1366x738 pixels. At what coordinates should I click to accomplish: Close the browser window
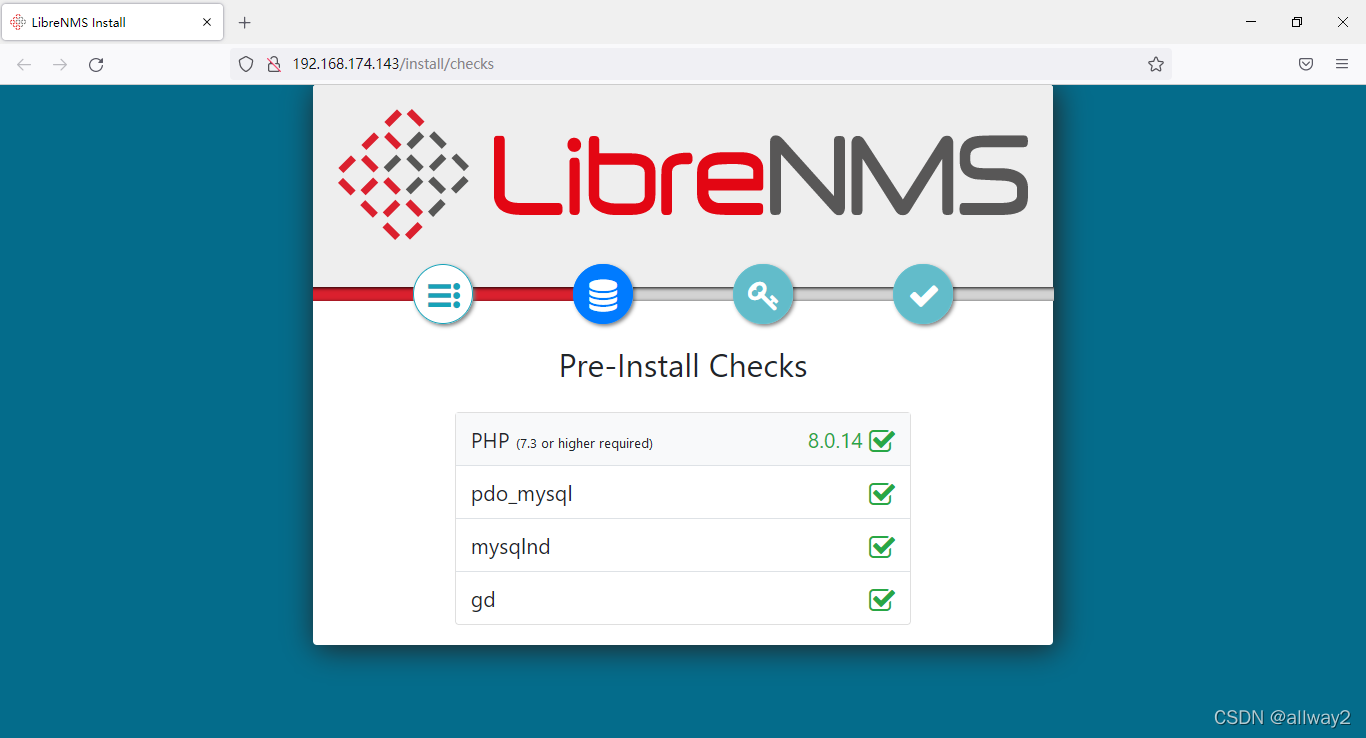(x=1343, y=22)
